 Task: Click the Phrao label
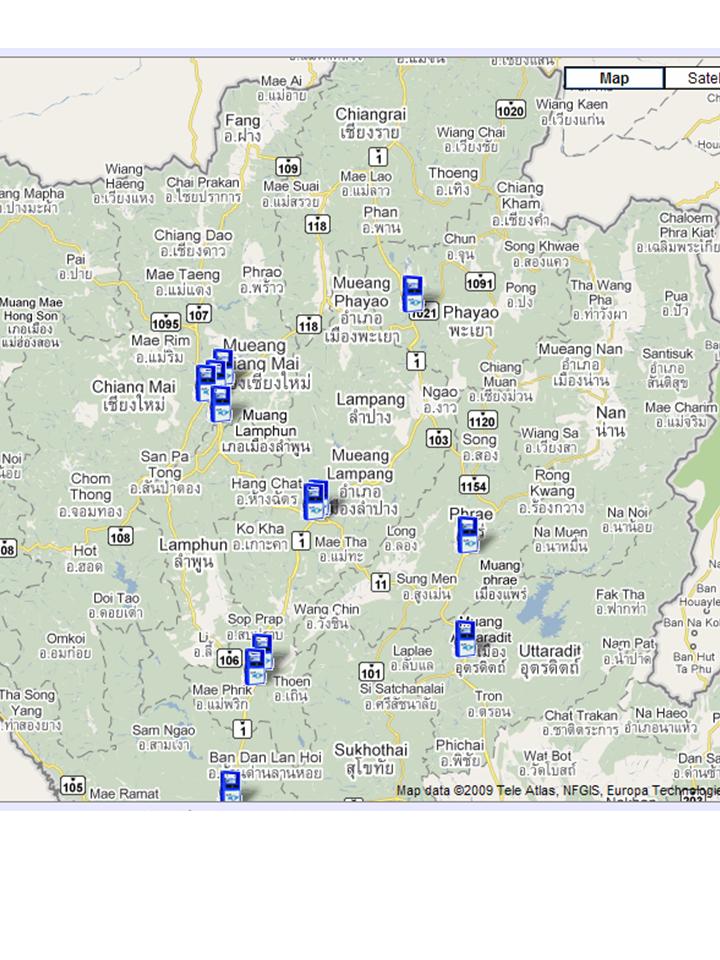pyautogui.click(x=261, y=279)
